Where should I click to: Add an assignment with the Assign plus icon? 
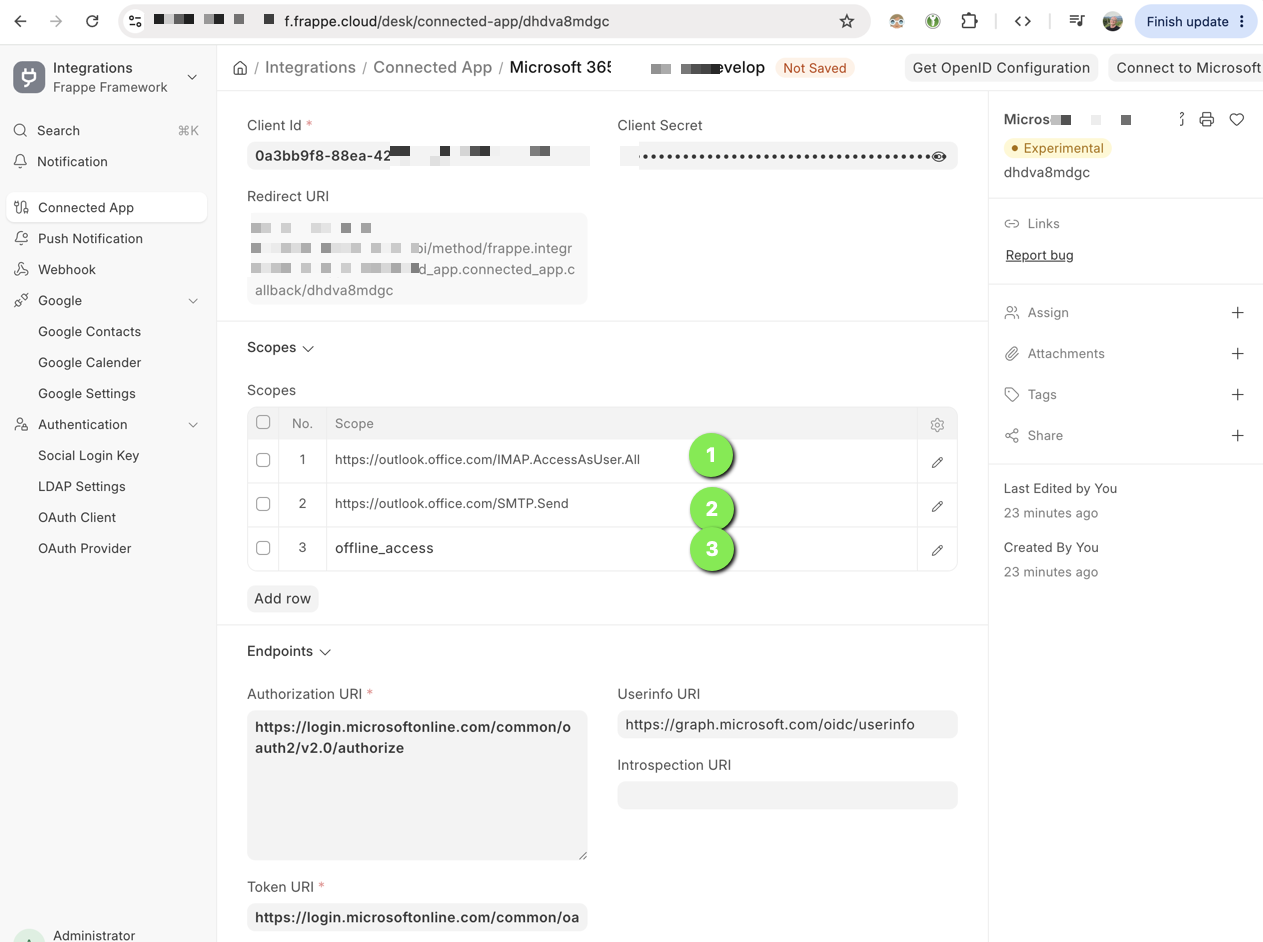[1237, 313]
